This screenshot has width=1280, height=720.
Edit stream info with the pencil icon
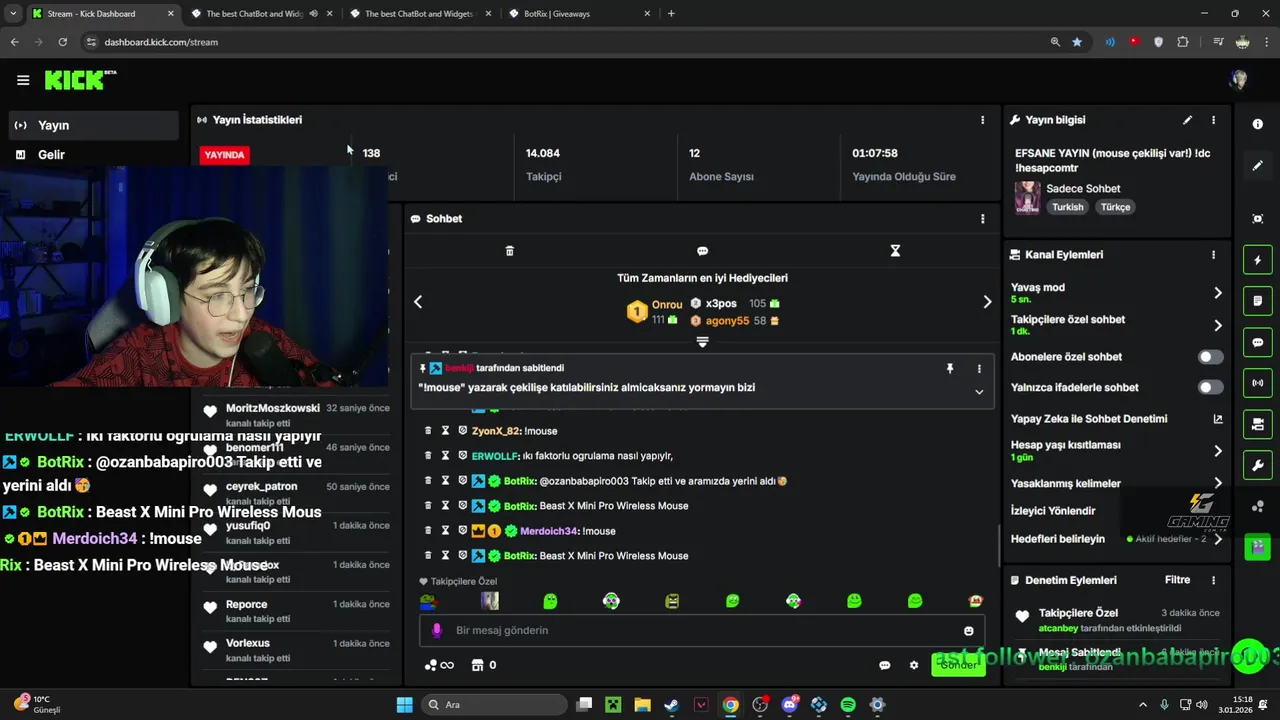[x=1187, y=120]
